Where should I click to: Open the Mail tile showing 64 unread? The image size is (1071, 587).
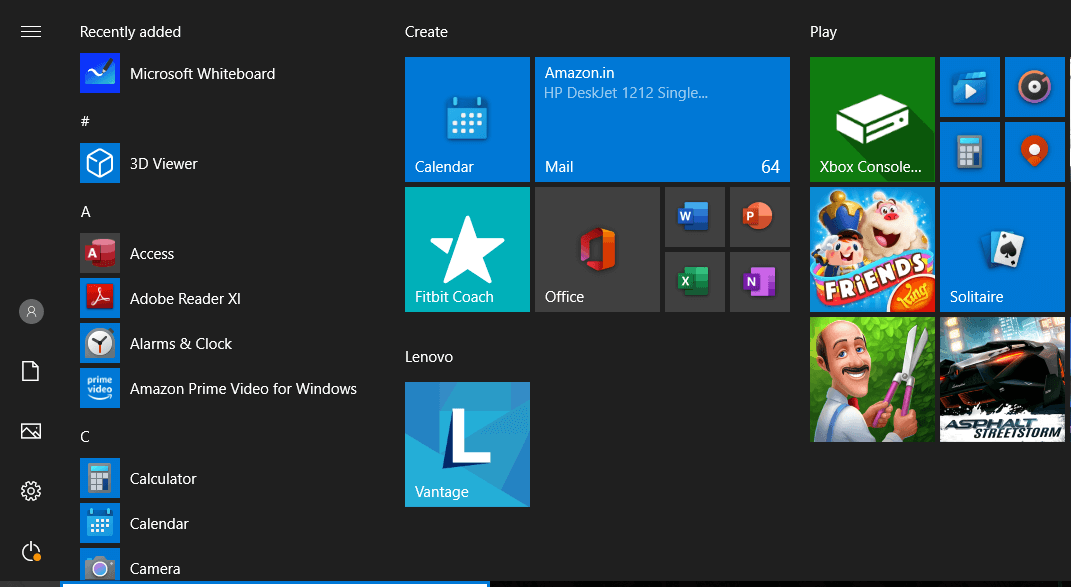pos(662,119)
